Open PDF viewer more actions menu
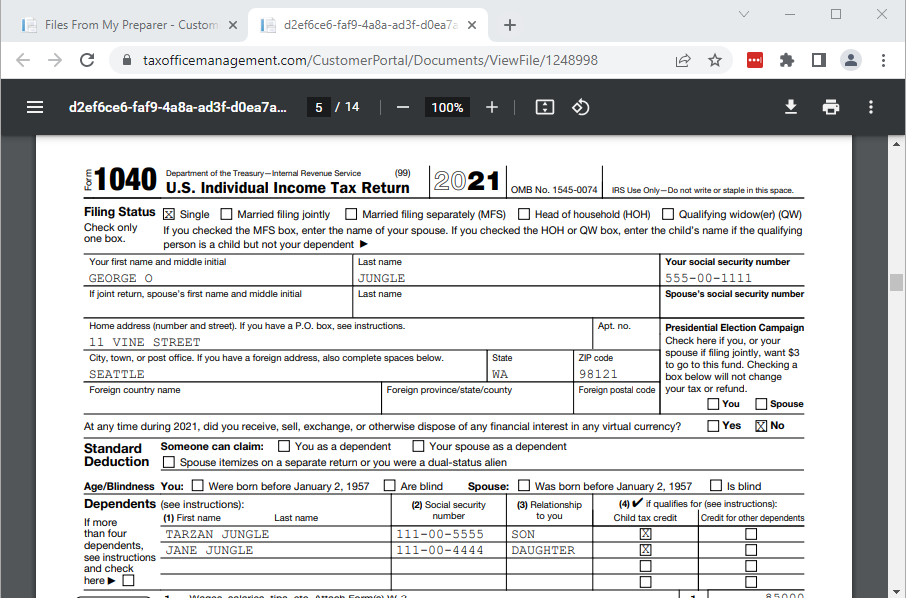This screenshot has width=906, height=598. tap(871, 107)
